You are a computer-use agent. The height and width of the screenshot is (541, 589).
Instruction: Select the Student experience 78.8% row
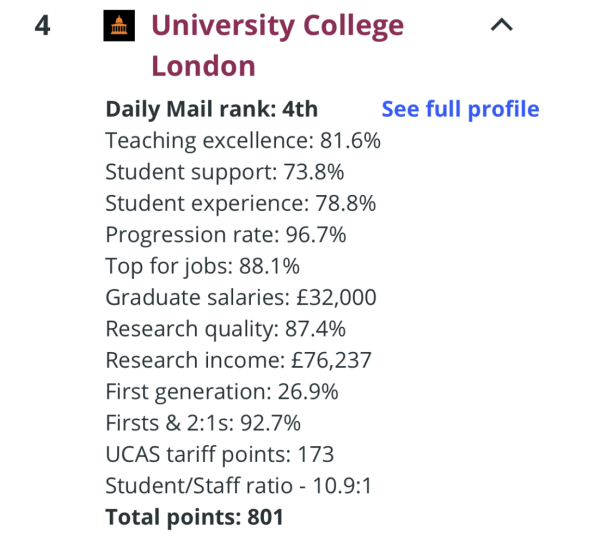point(241,204)
